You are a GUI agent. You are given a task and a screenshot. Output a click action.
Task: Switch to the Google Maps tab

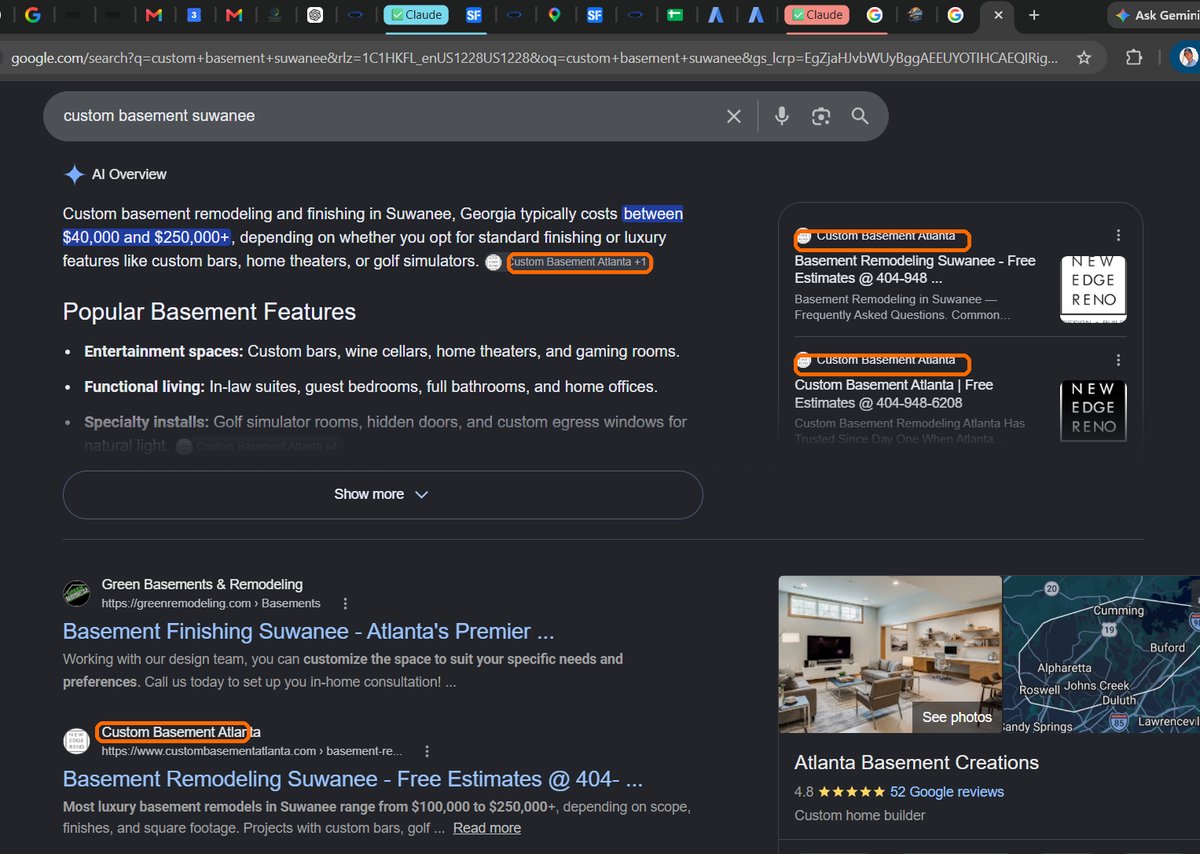(555, 15)
